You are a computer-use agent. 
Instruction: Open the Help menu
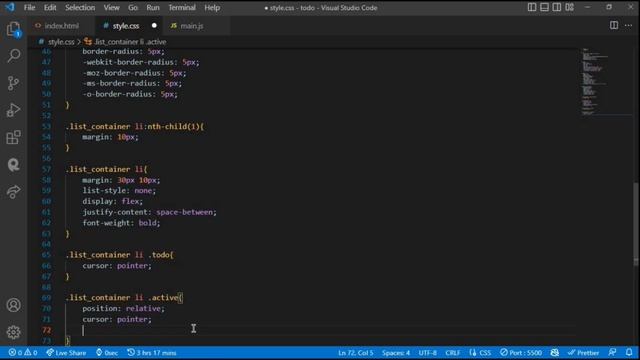click(x=212, y=7)
